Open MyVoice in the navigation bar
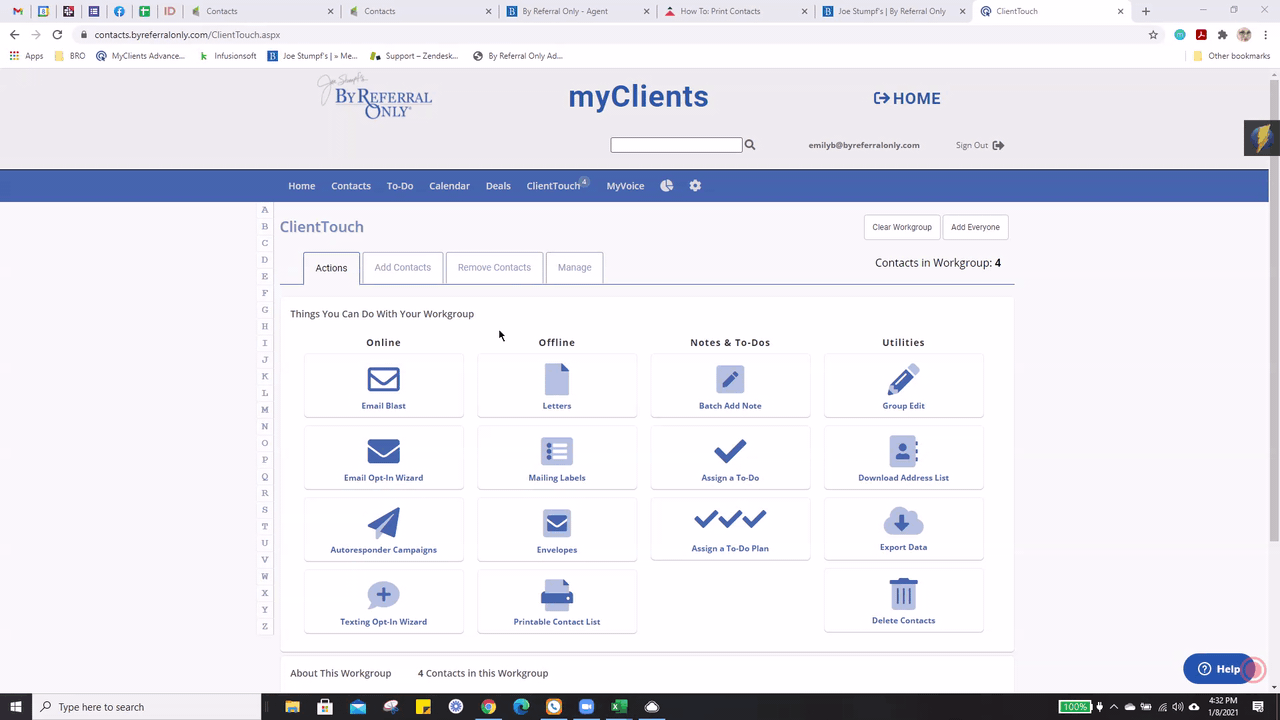Screen dimensions: 1280x720 [x=625, y=186]
